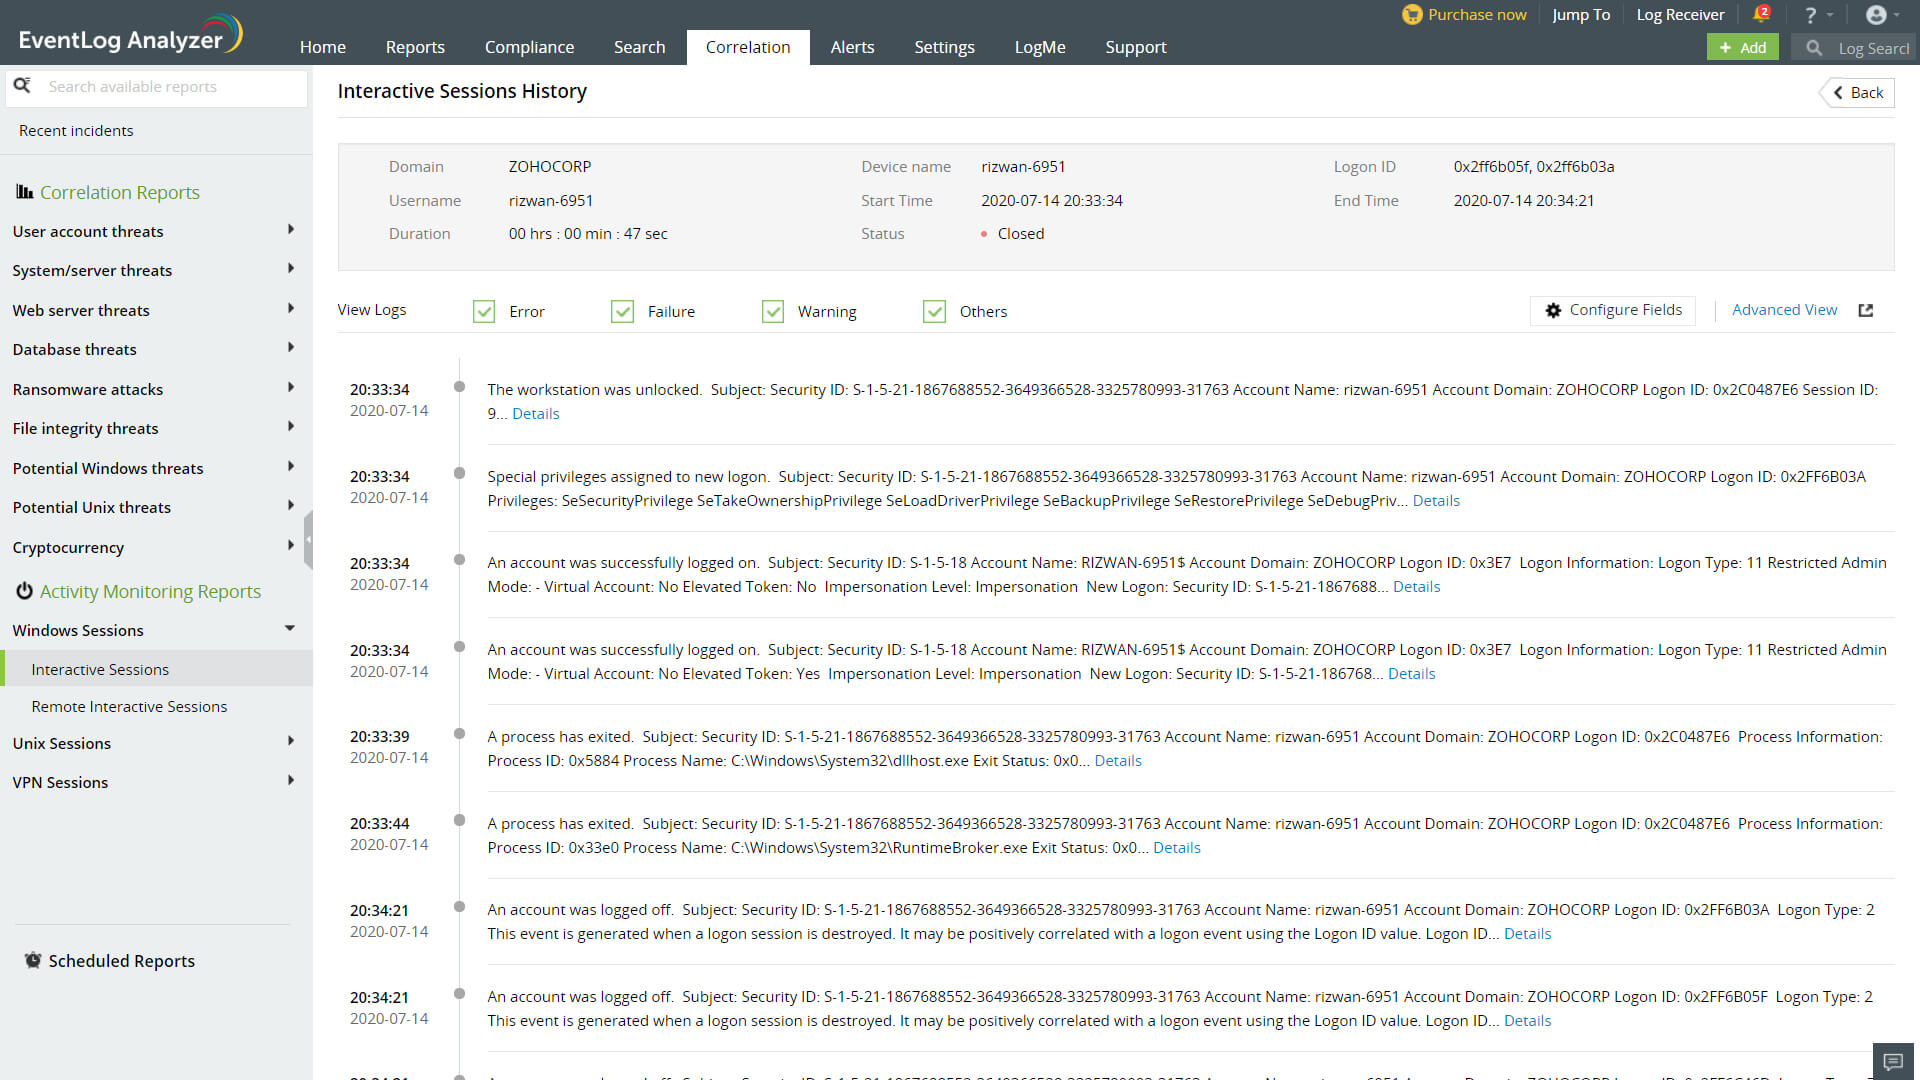Click the notification bell icon
This screenshot has height=1080, width=1920.
click(x=1760, y=15)
